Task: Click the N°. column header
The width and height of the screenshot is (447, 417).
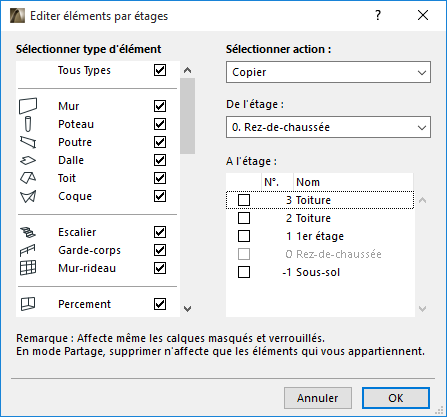Action: coord(277,182)
